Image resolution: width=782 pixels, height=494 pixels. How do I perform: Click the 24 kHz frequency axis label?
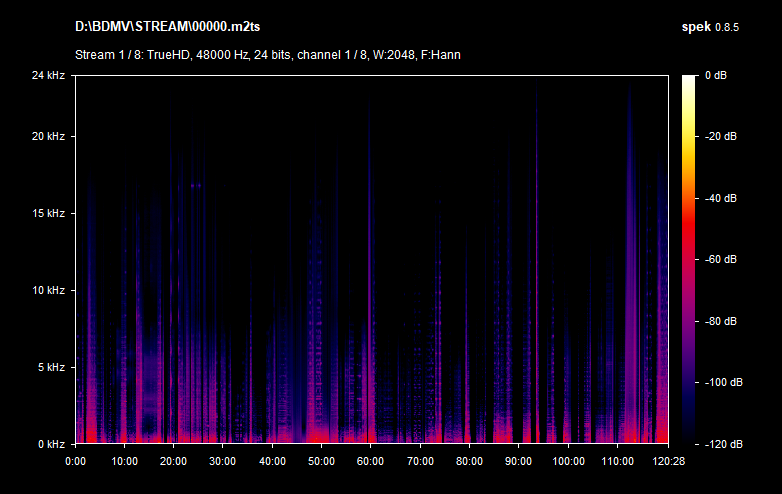(x=47, y=75)
